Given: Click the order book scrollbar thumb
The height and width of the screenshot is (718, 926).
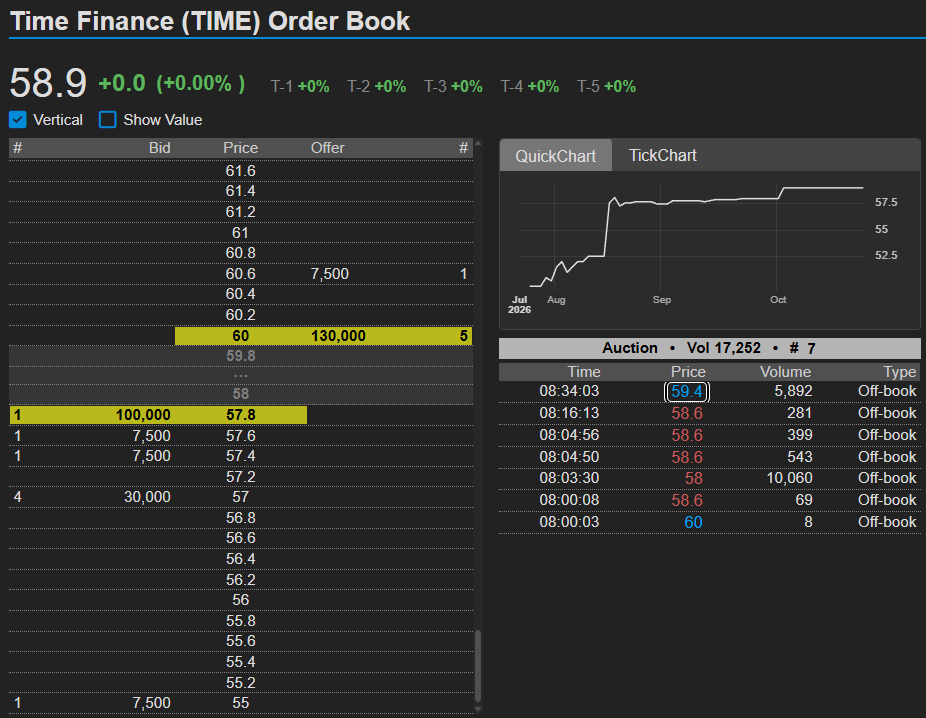Looking at the screenshot, I should coord(478,667).
